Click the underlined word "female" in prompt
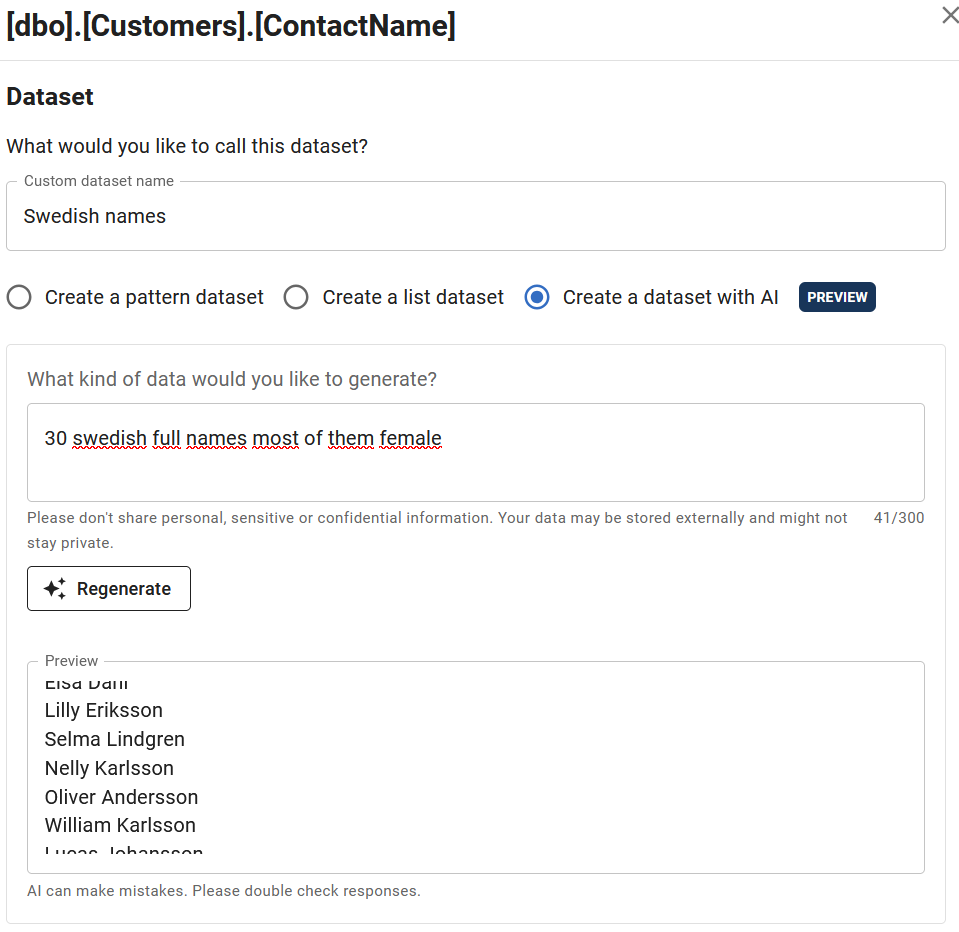Viewport: 959px width, 932px height. (x=410, y=438)
